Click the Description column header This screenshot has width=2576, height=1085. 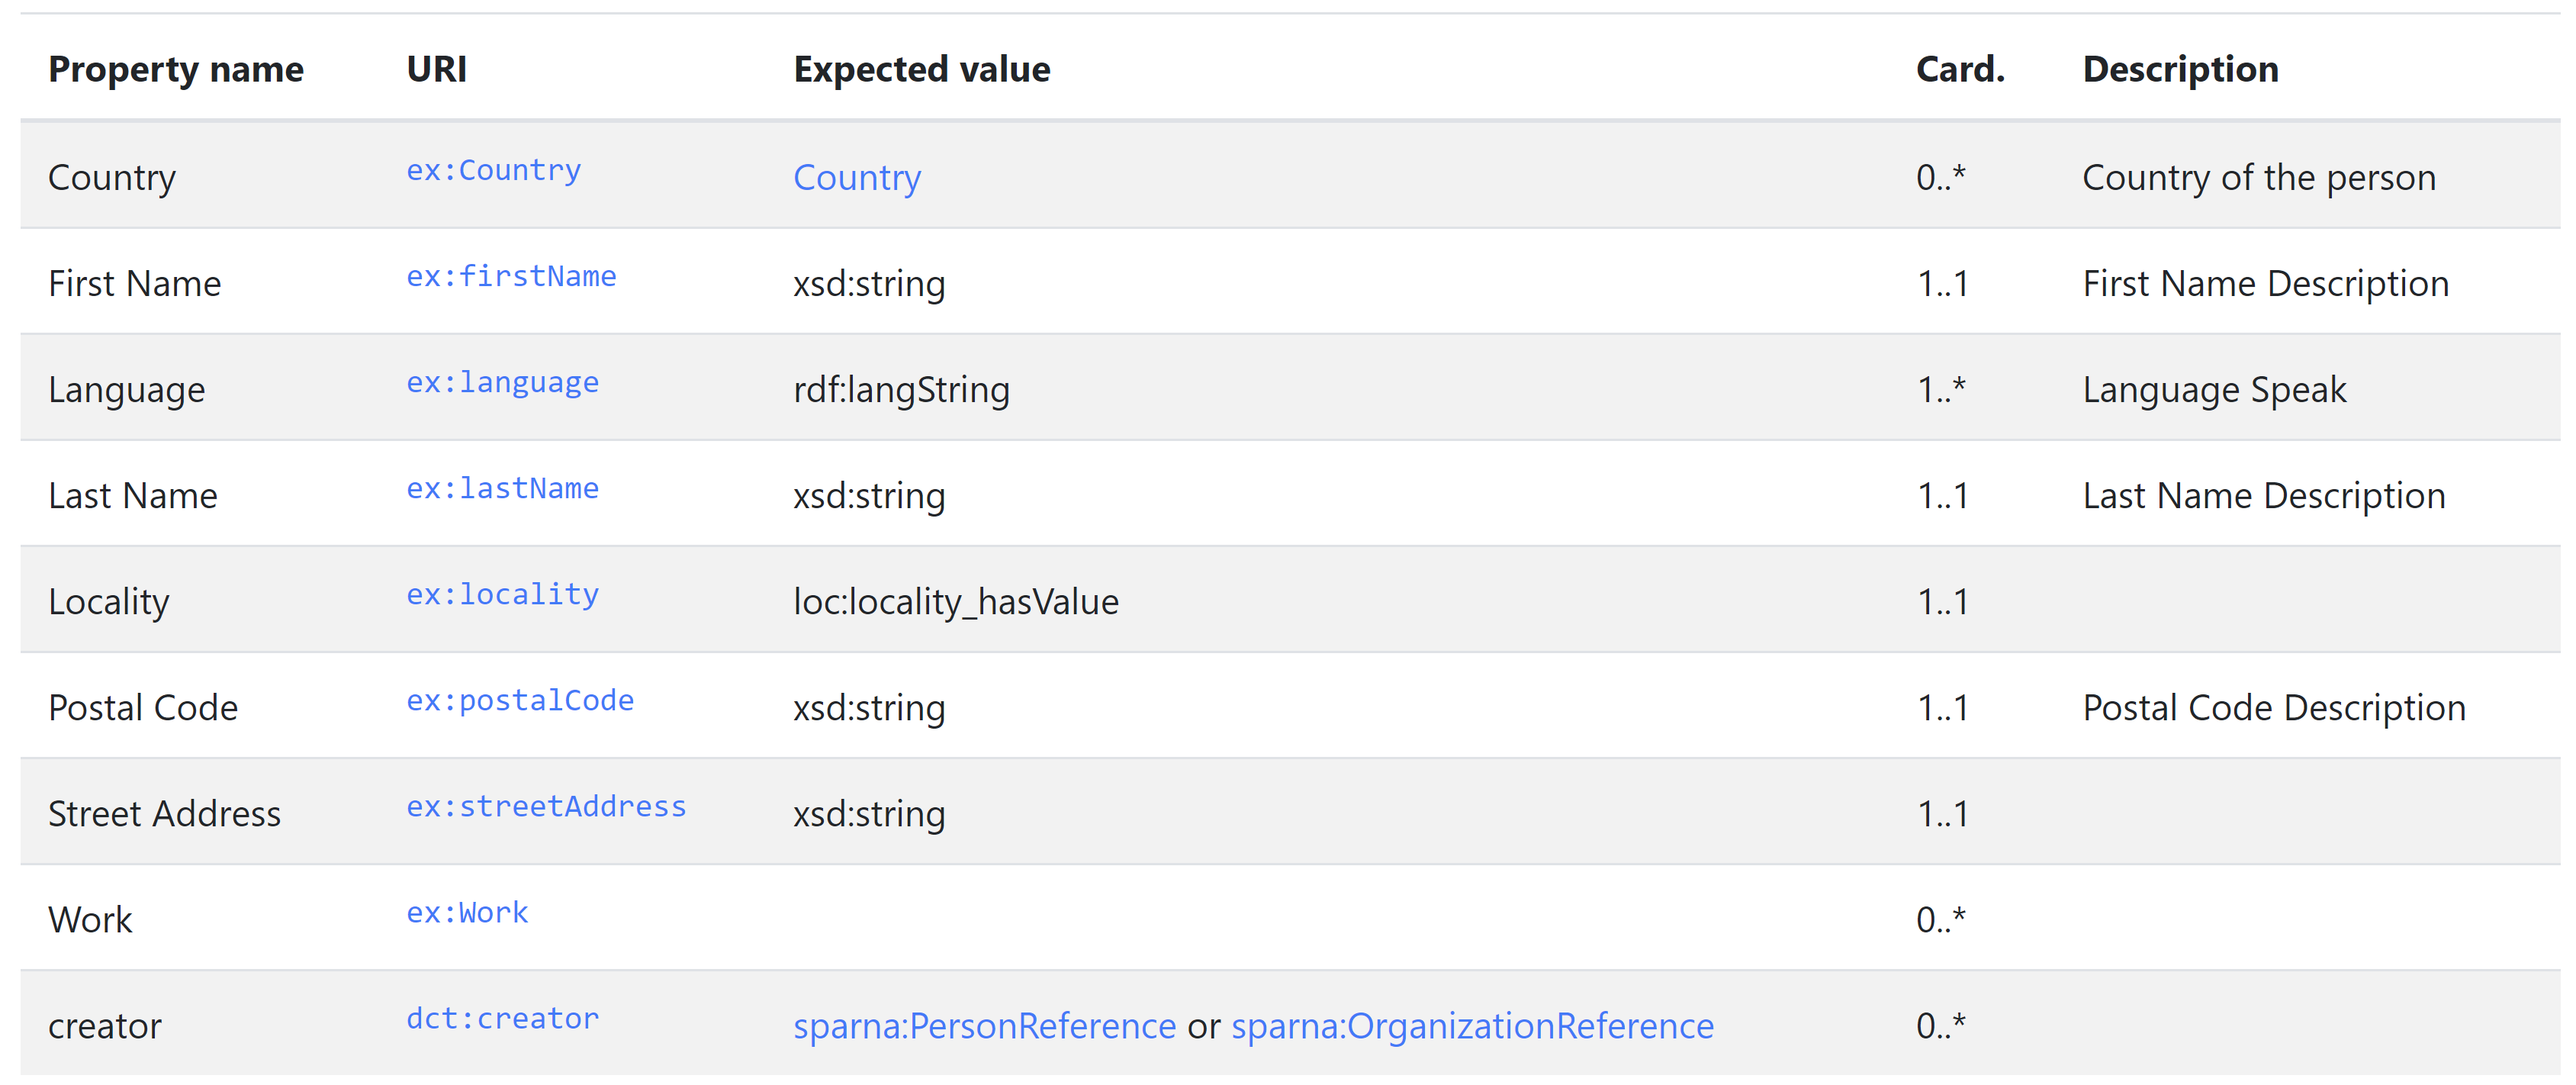click(2180, 69)
